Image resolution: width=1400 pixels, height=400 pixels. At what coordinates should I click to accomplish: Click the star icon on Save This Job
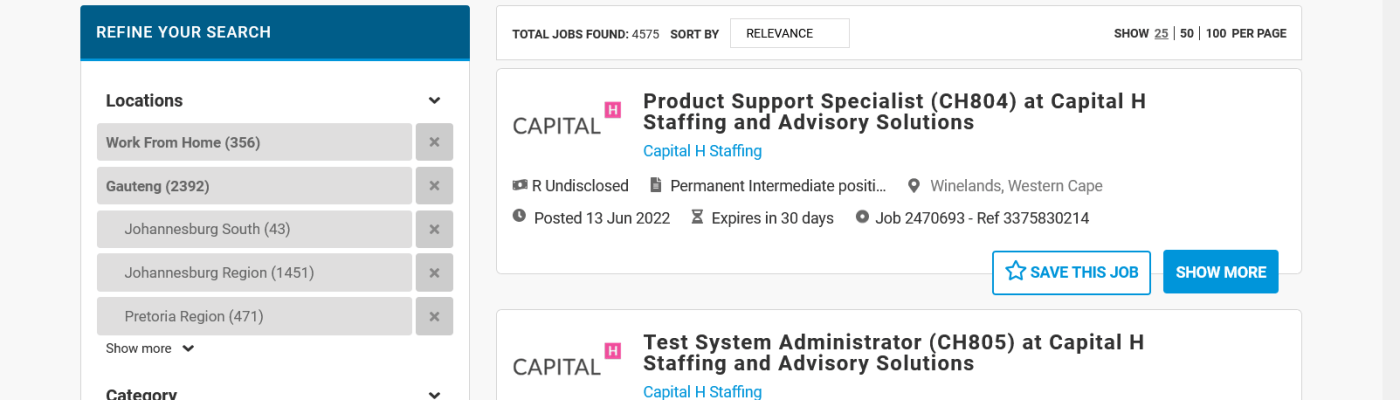1016,271
